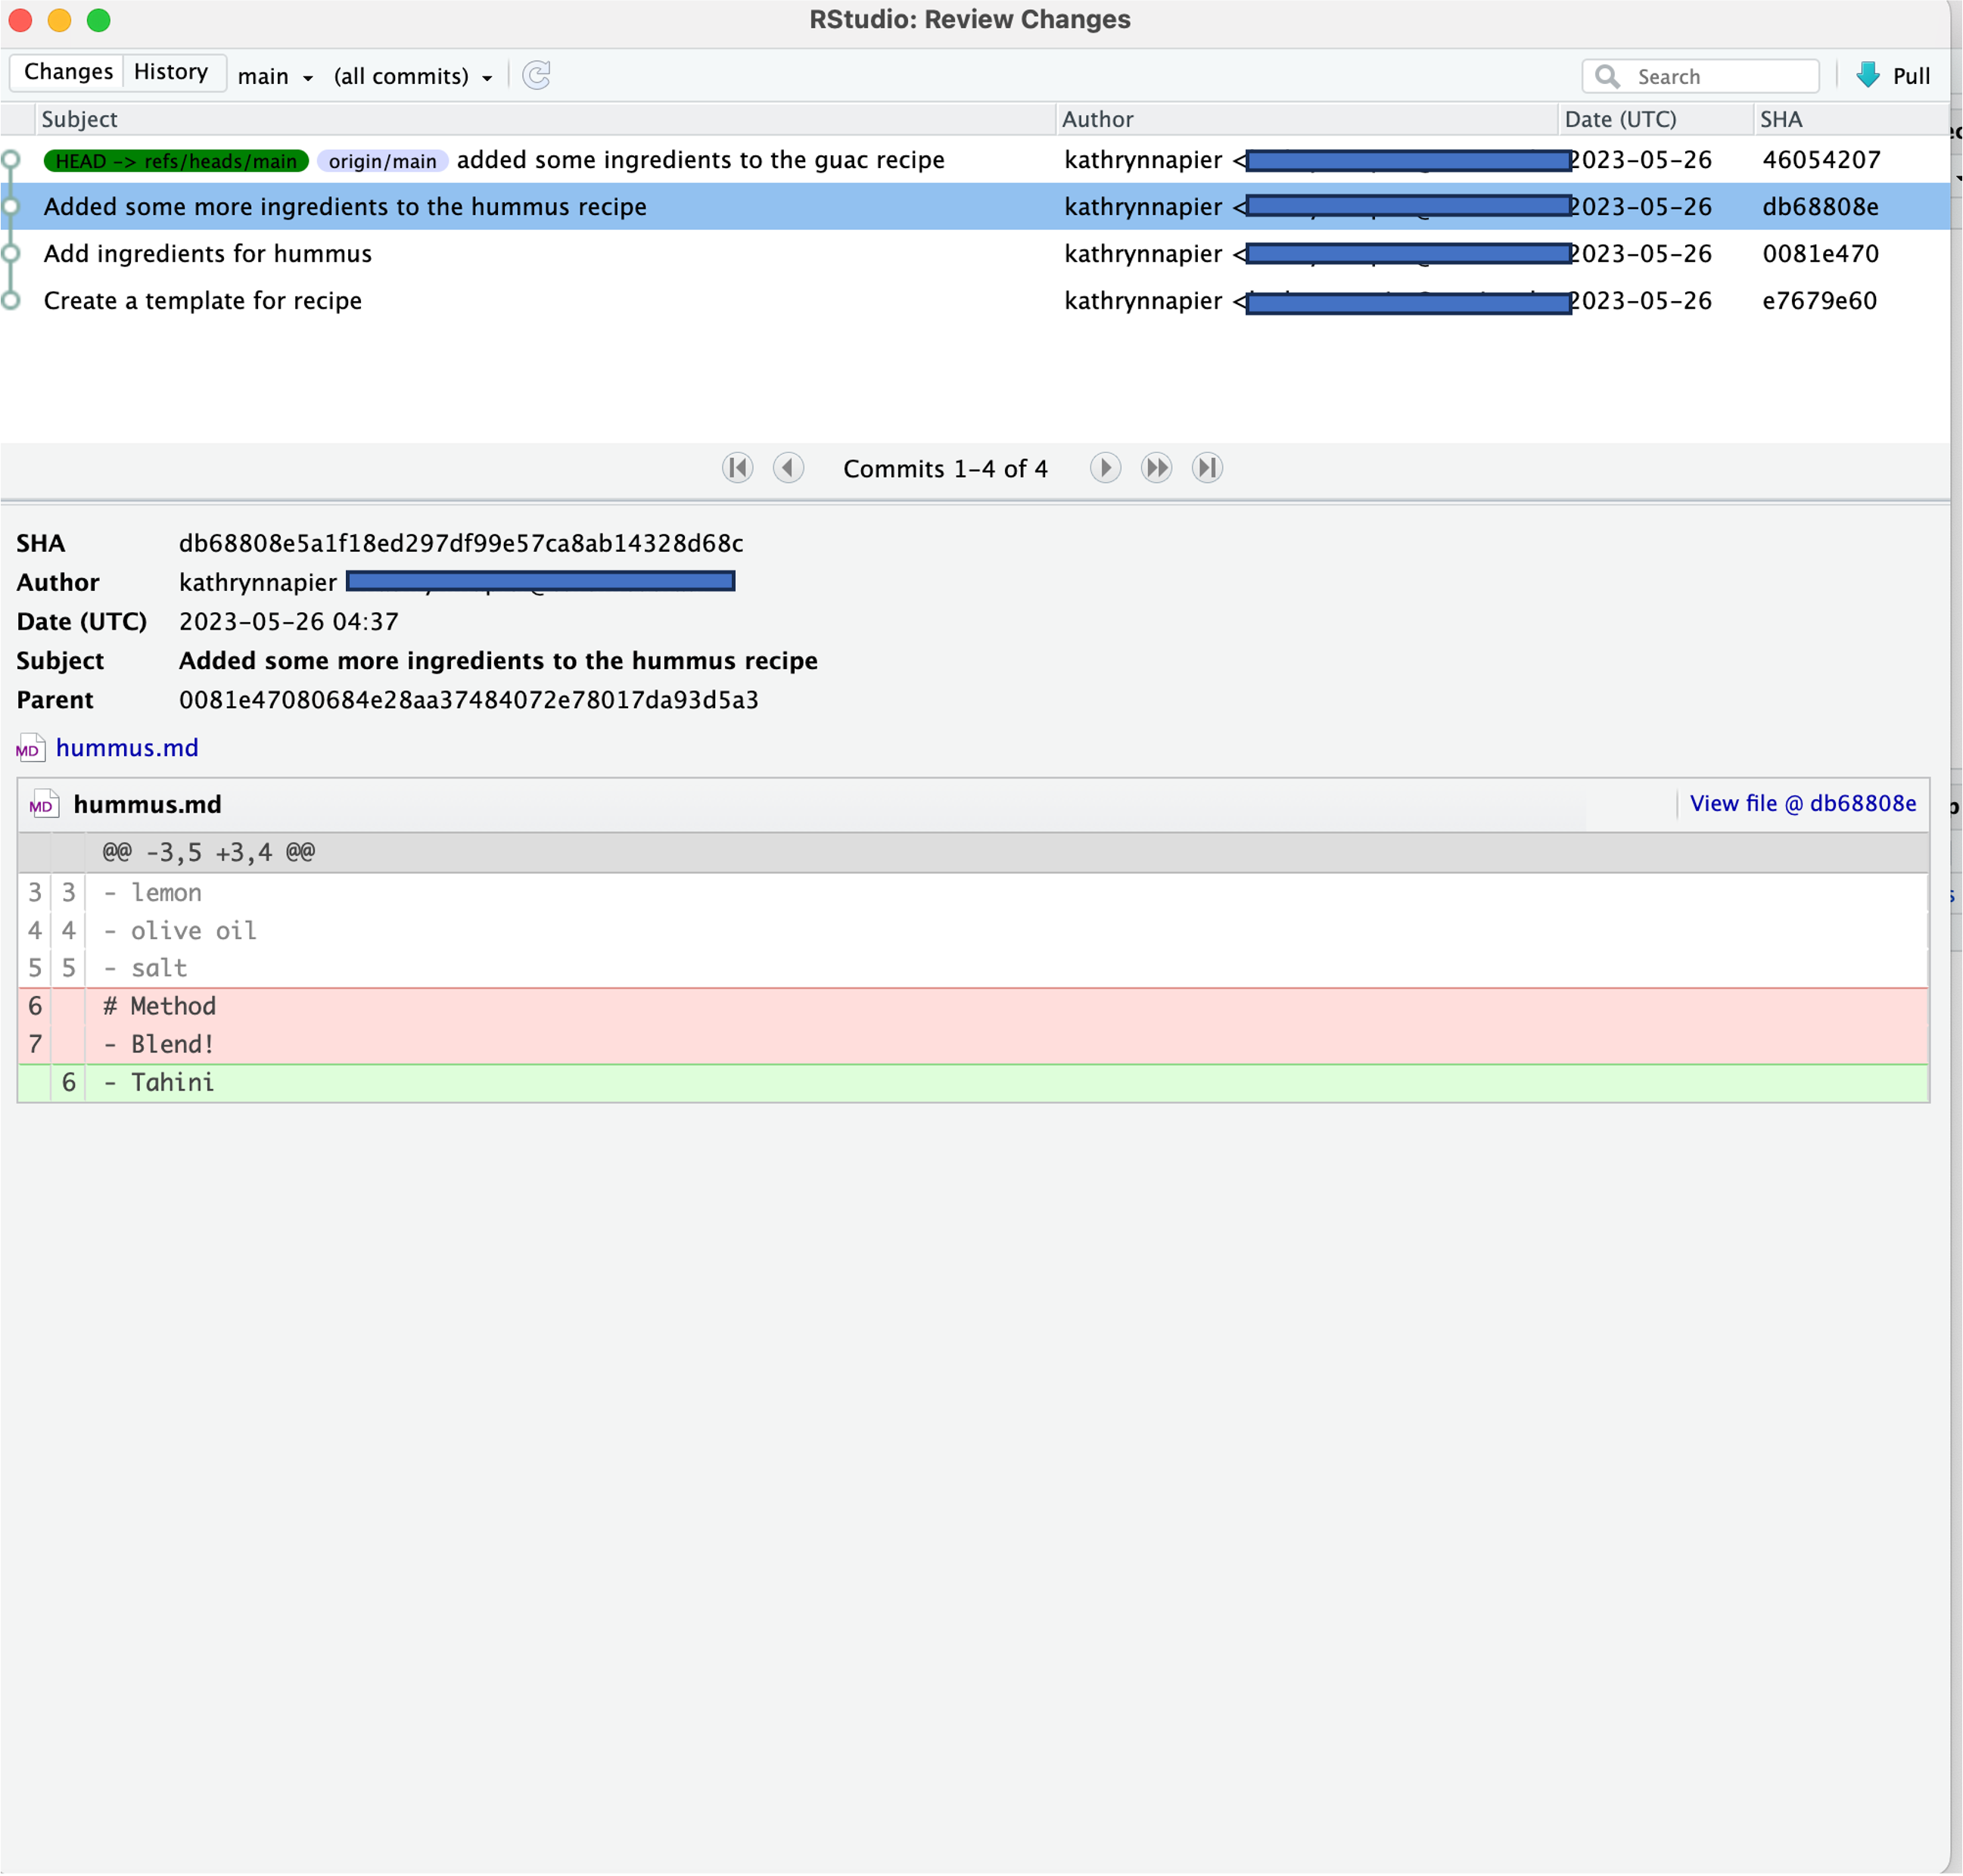Screen dimensions: 1963x1876
Task: Click 'View file @ db68808e' link
Action: (x=1802, y=803)
